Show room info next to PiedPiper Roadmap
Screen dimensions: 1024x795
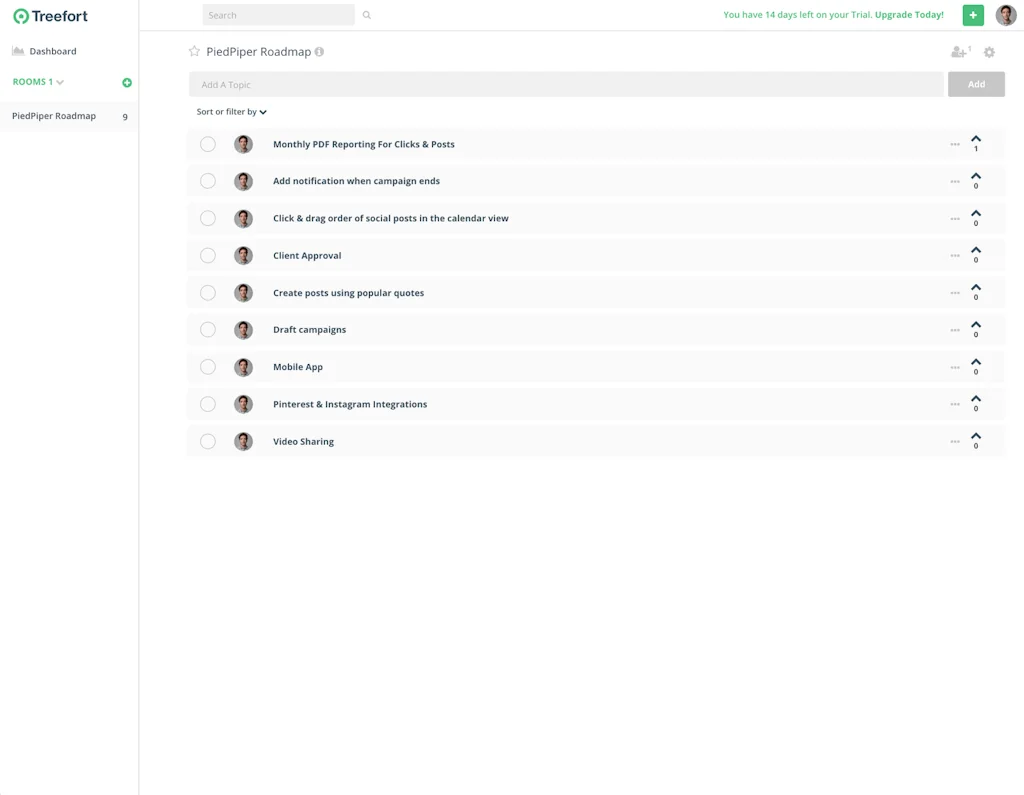(319, 52)
